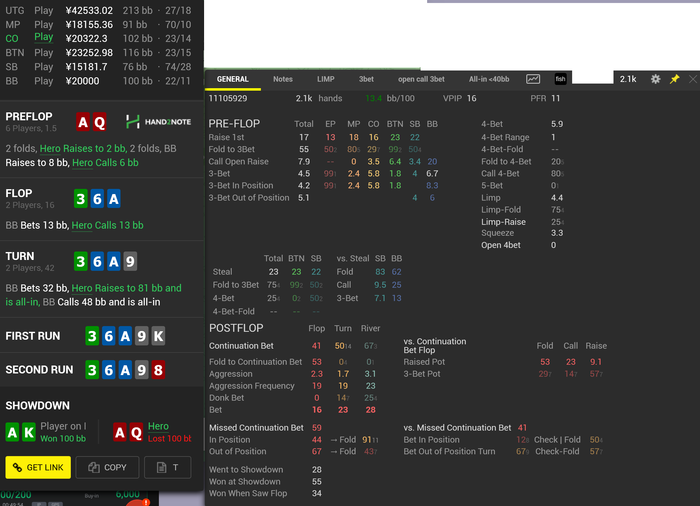700x506 pixels.
Task: Click the flop A card
Action: click(x=114, y=199)
